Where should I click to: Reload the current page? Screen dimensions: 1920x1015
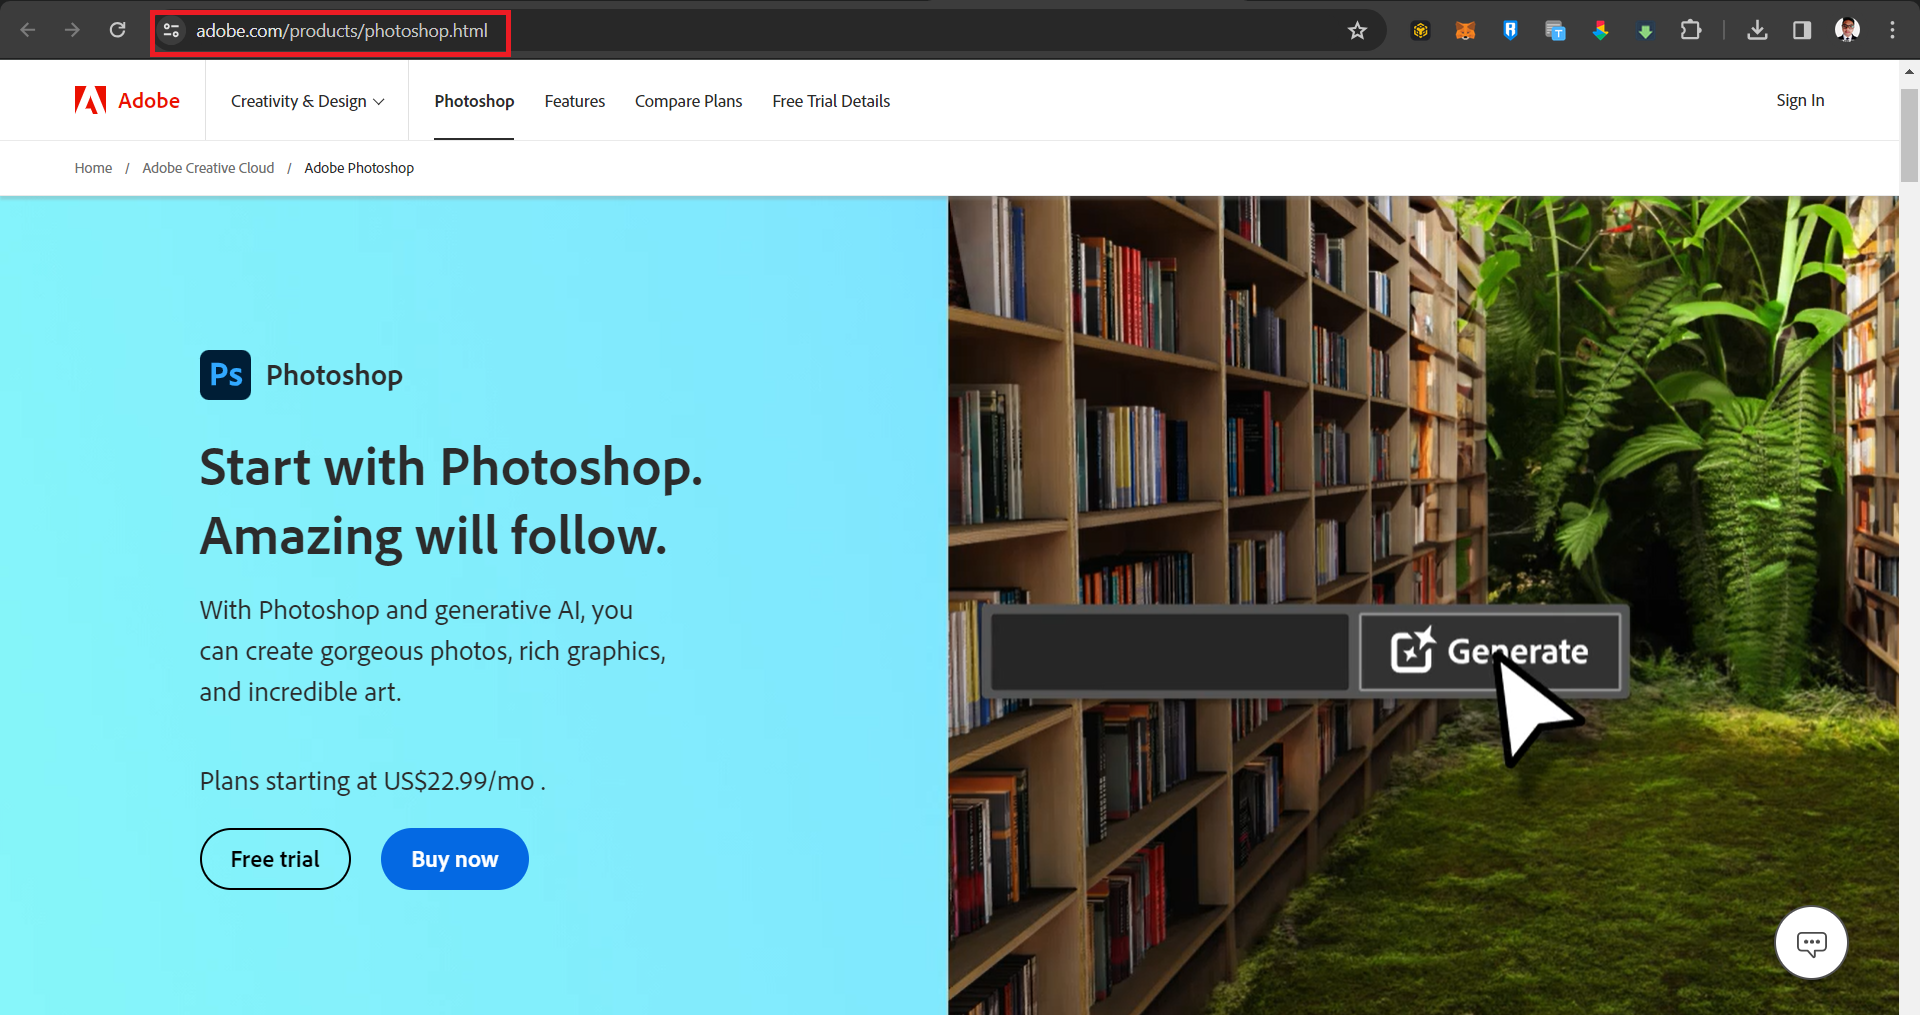click(x=117, y=30)
